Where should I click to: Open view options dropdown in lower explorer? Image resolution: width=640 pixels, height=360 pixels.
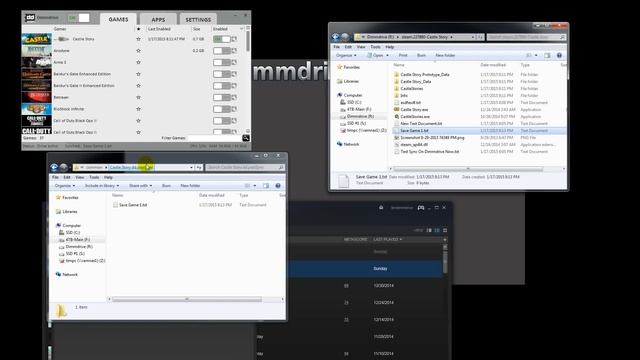255,186
